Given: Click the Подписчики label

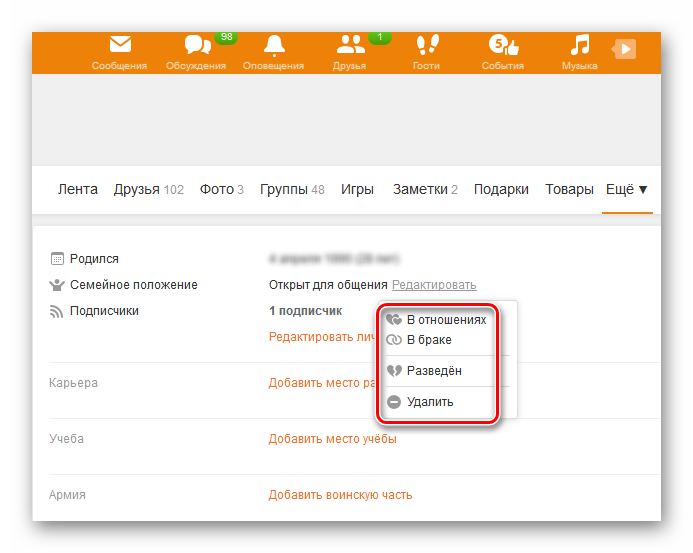Looking at the screenshot, I should pyautogui.click(x=104, y=311).
